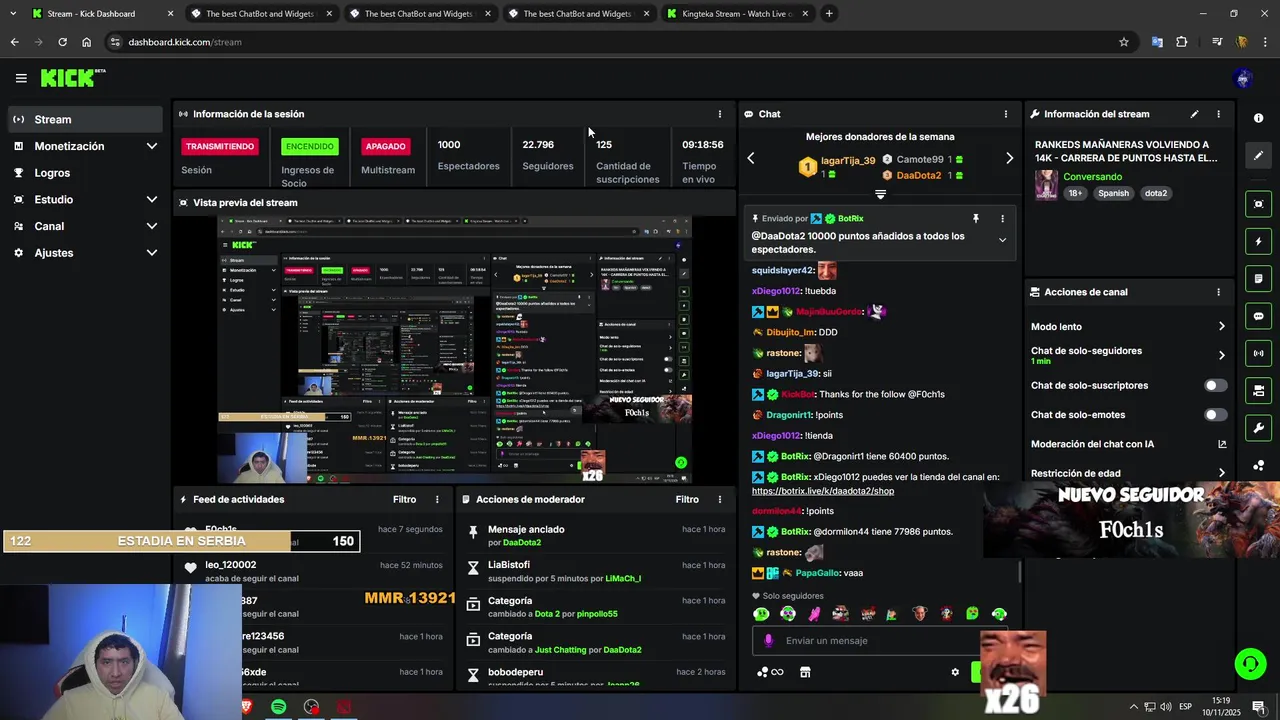Screen dimensions: 1280x720
Task: Select Stream in the sidebar
Action: 85,119
